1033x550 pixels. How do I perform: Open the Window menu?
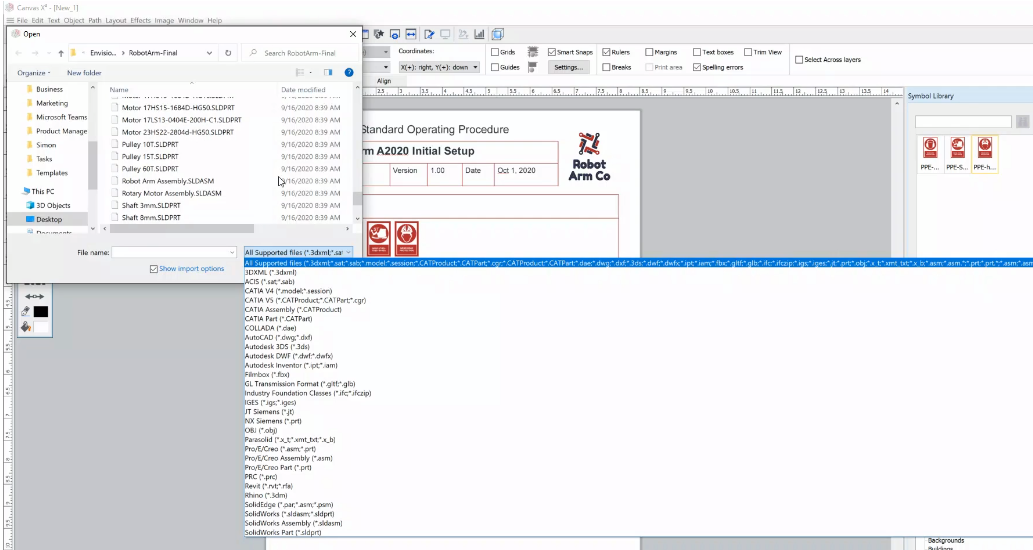[x=190, y=20]
